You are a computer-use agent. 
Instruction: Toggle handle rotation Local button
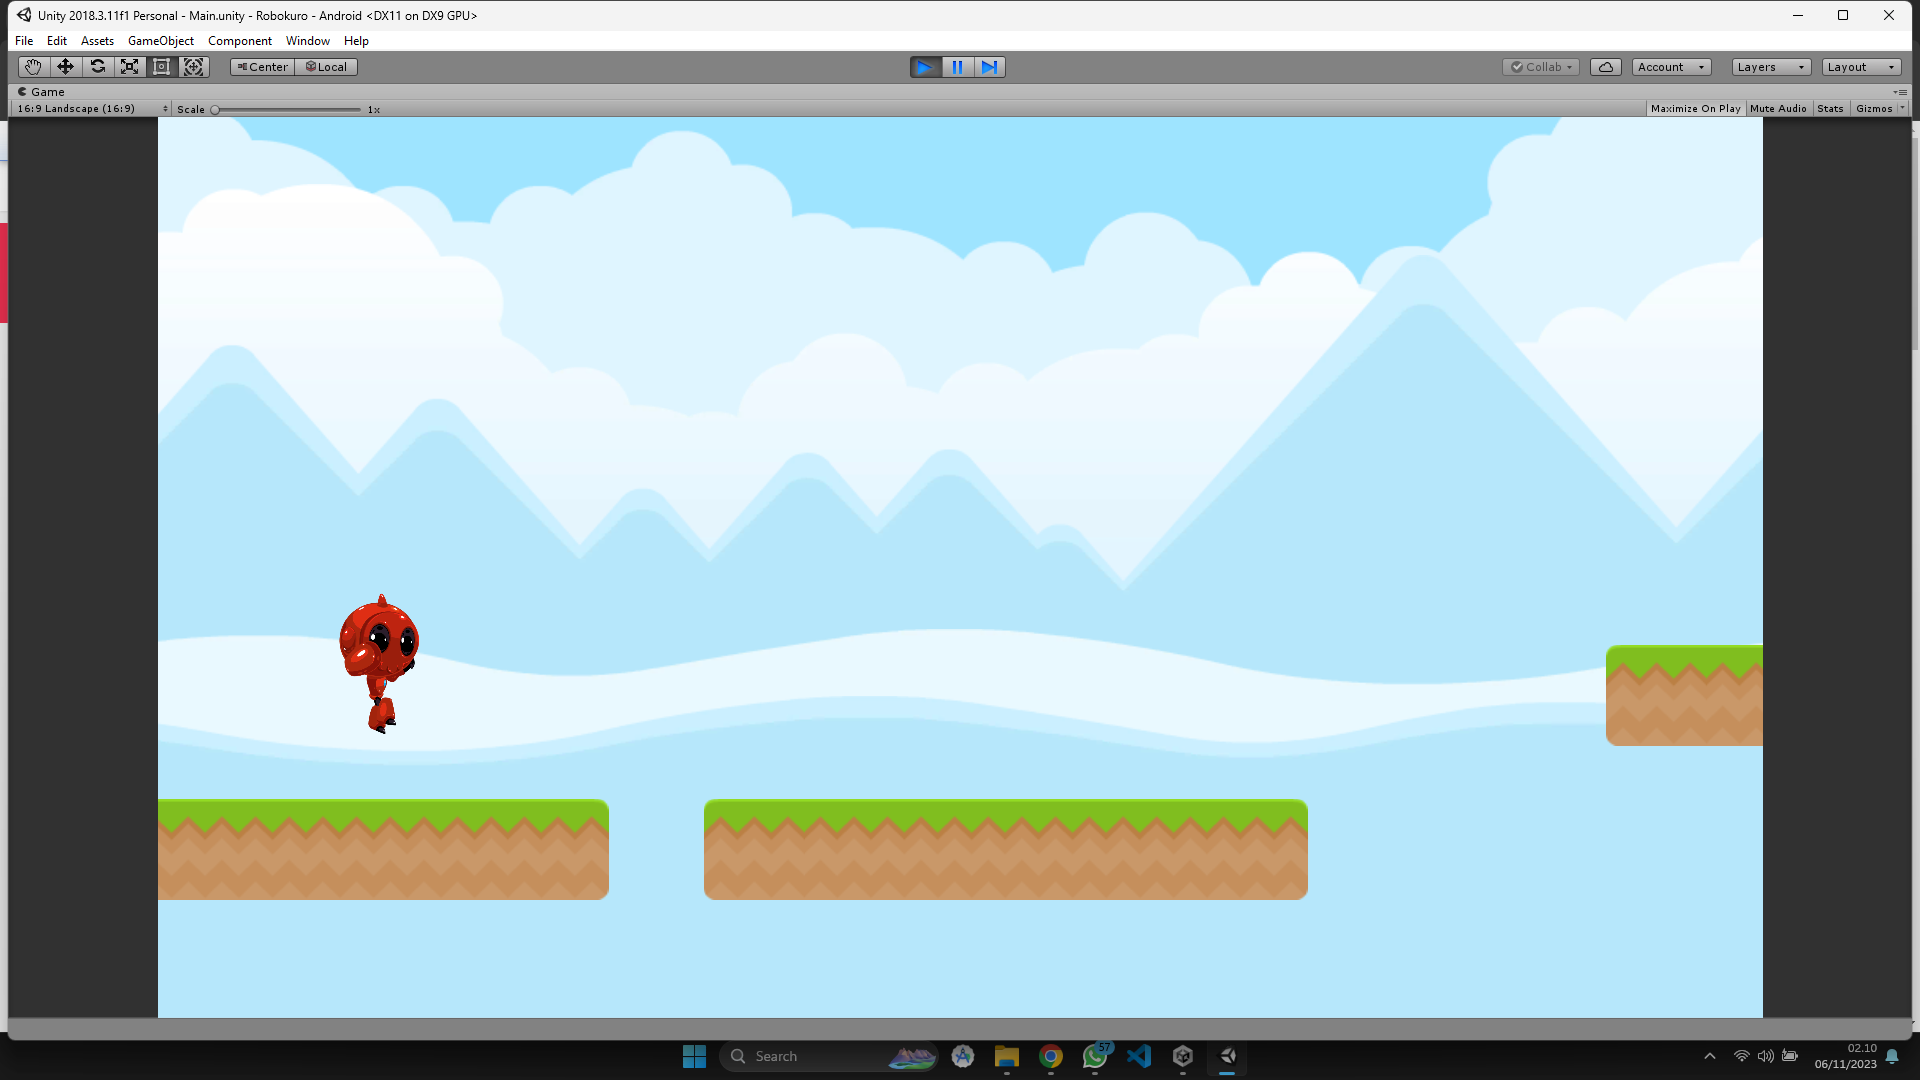pyautogui.click(x=326, y=67)
